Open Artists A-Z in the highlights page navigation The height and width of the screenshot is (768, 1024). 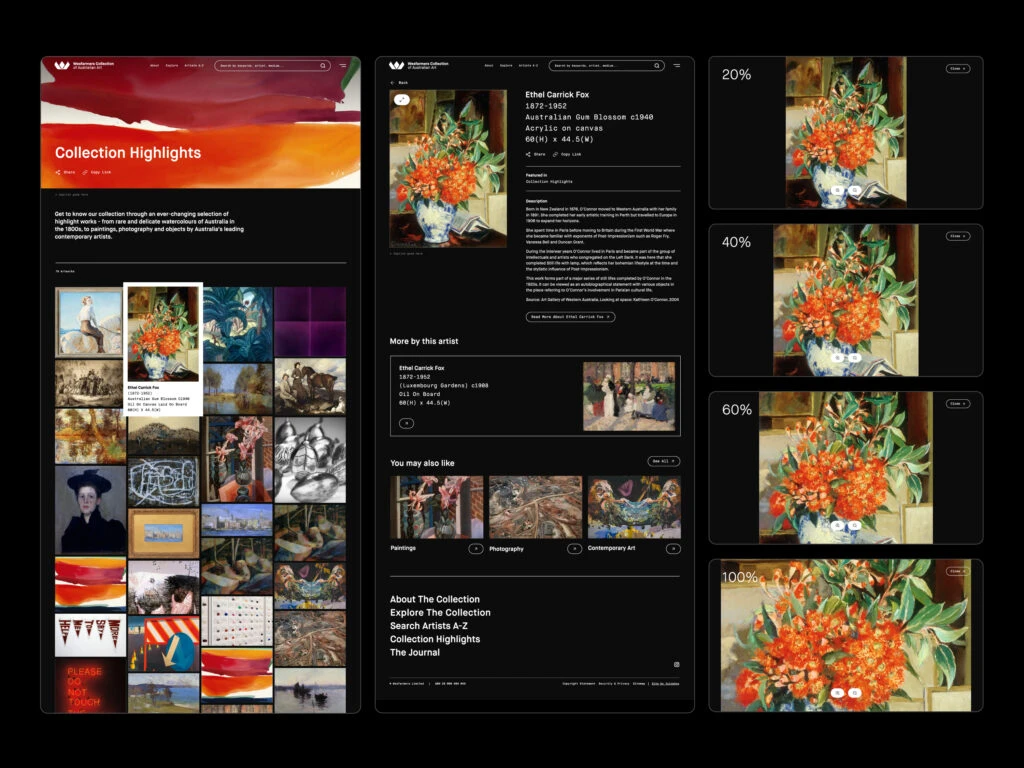click(194, 66)
